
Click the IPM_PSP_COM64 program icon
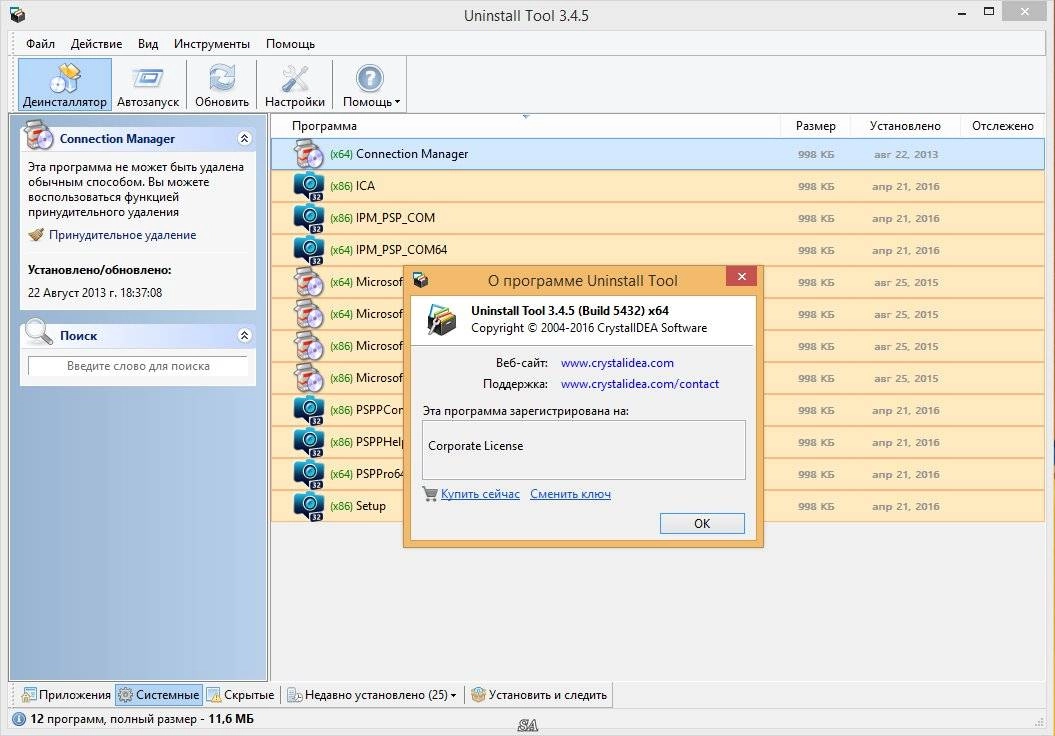309,250
